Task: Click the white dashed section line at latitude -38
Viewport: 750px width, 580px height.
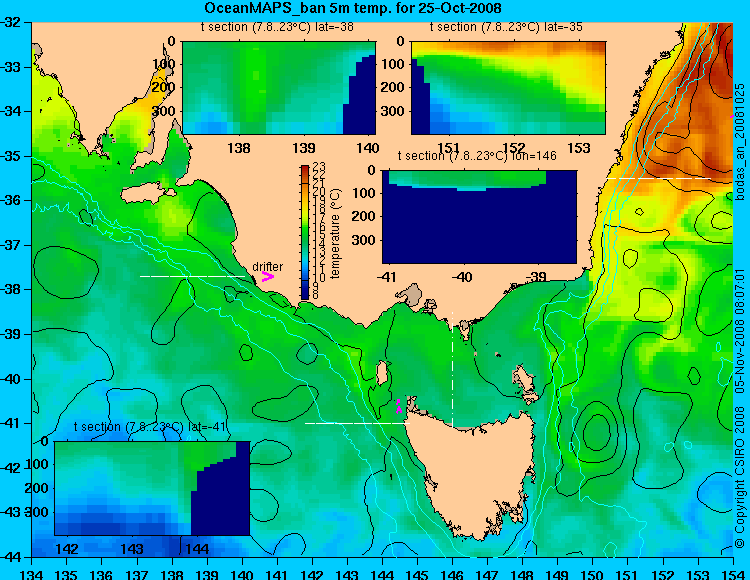Action: point(192,276)
